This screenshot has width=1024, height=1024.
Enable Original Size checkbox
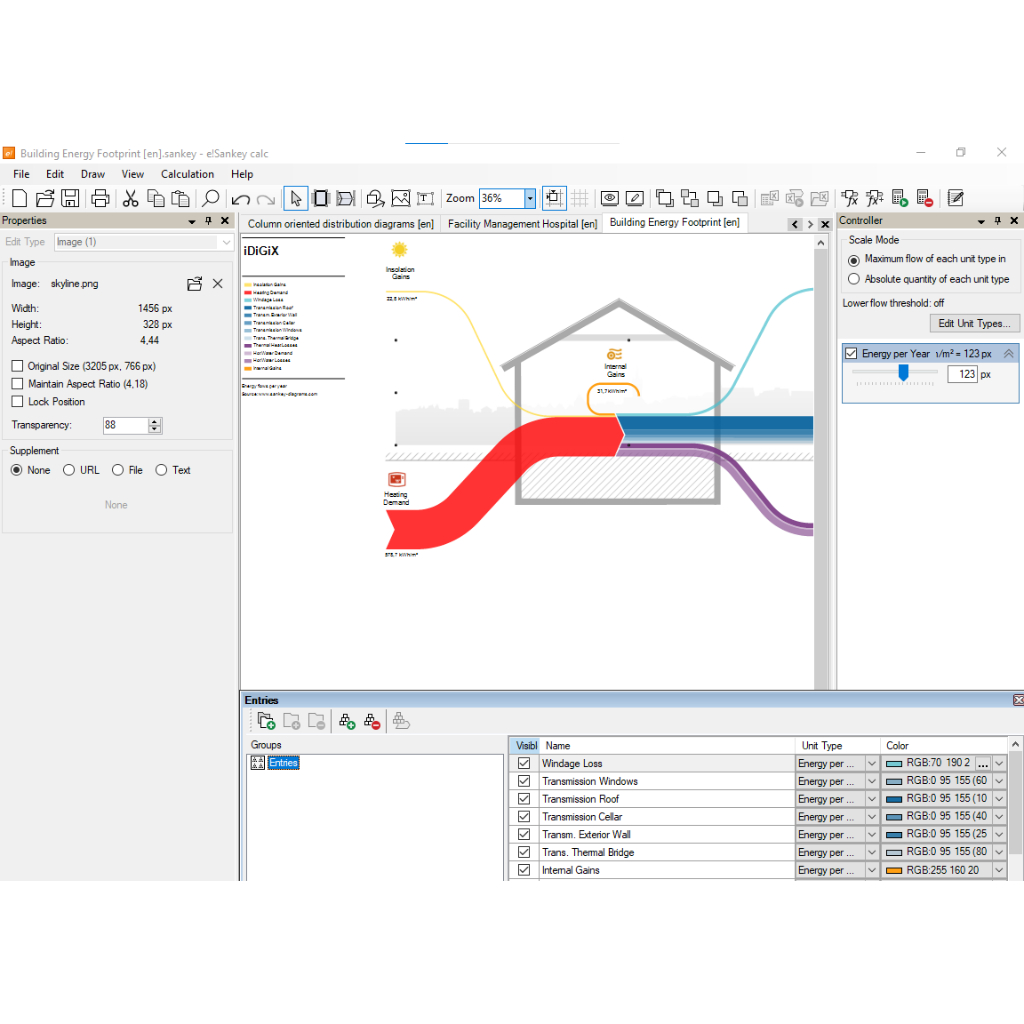(17, 366)
